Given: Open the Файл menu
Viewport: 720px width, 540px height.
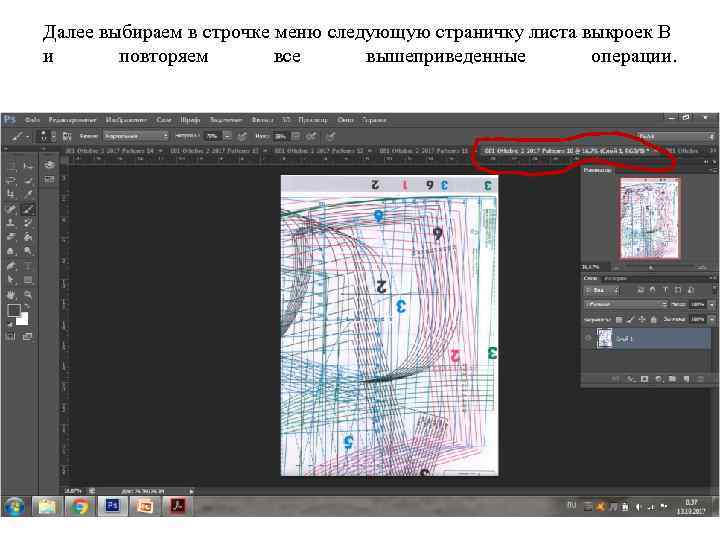Looking at the screenshot, I should (32, 120).
